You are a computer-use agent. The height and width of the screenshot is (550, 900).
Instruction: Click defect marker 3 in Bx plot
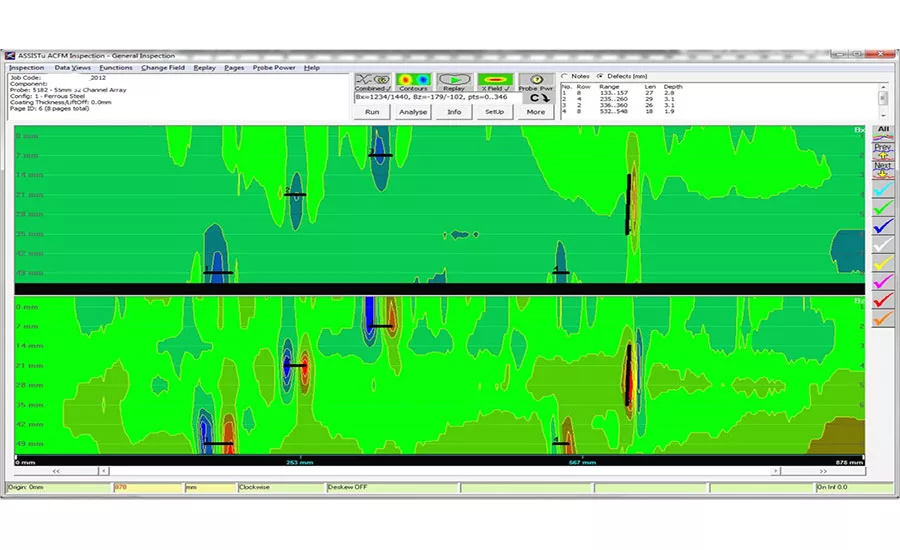[x=380, y=154]
